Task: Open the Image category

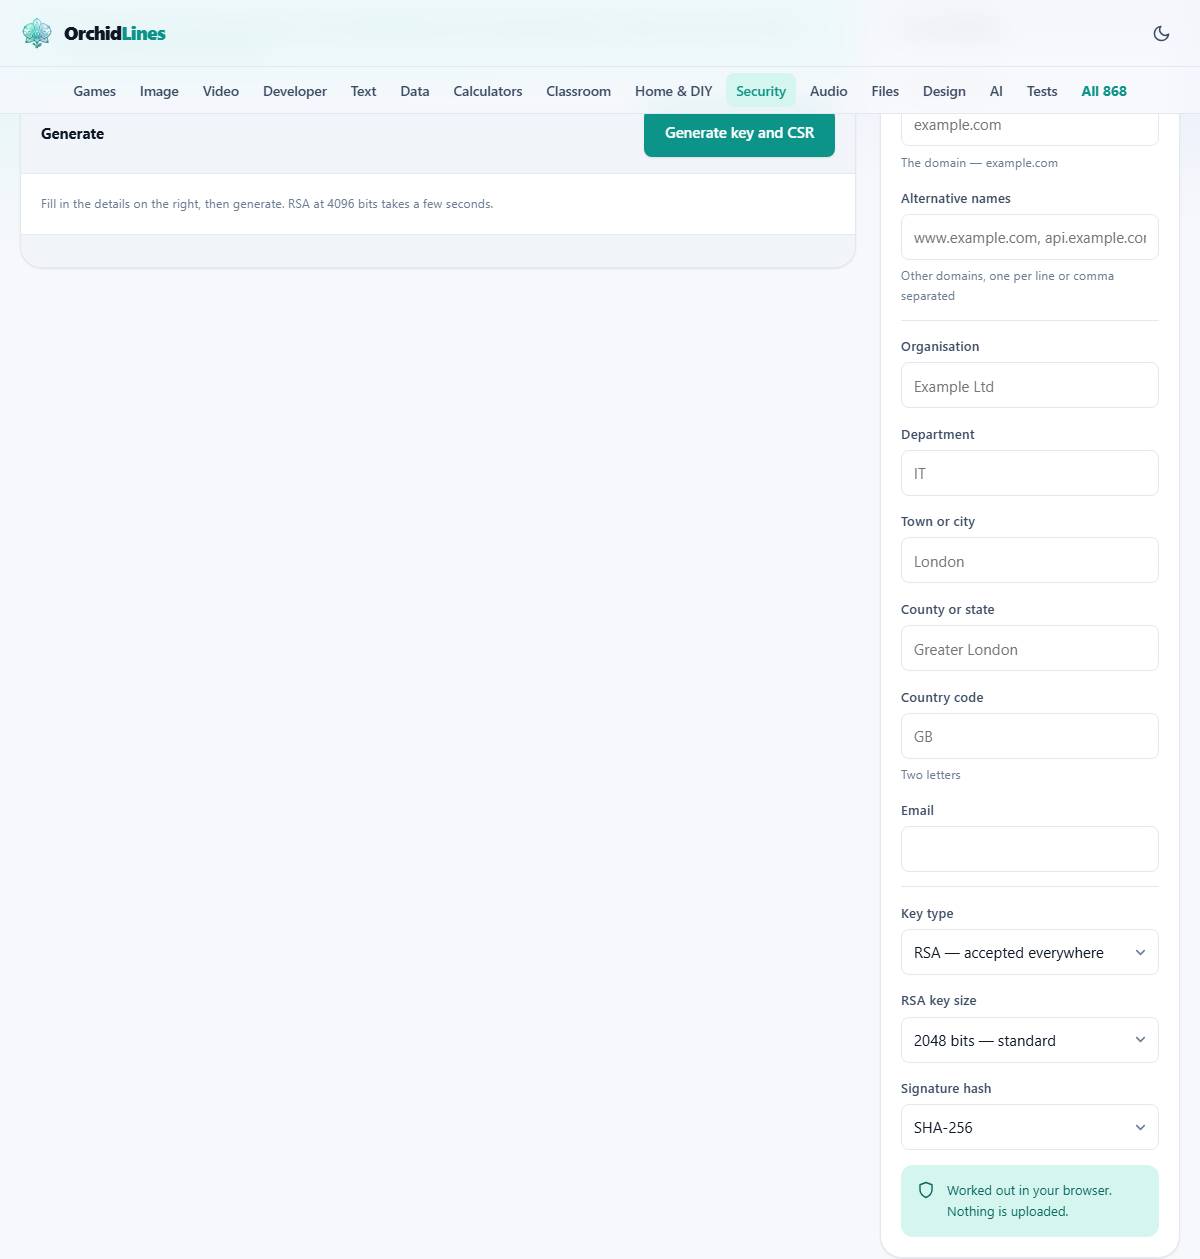Action: click(x=159, y=91)
